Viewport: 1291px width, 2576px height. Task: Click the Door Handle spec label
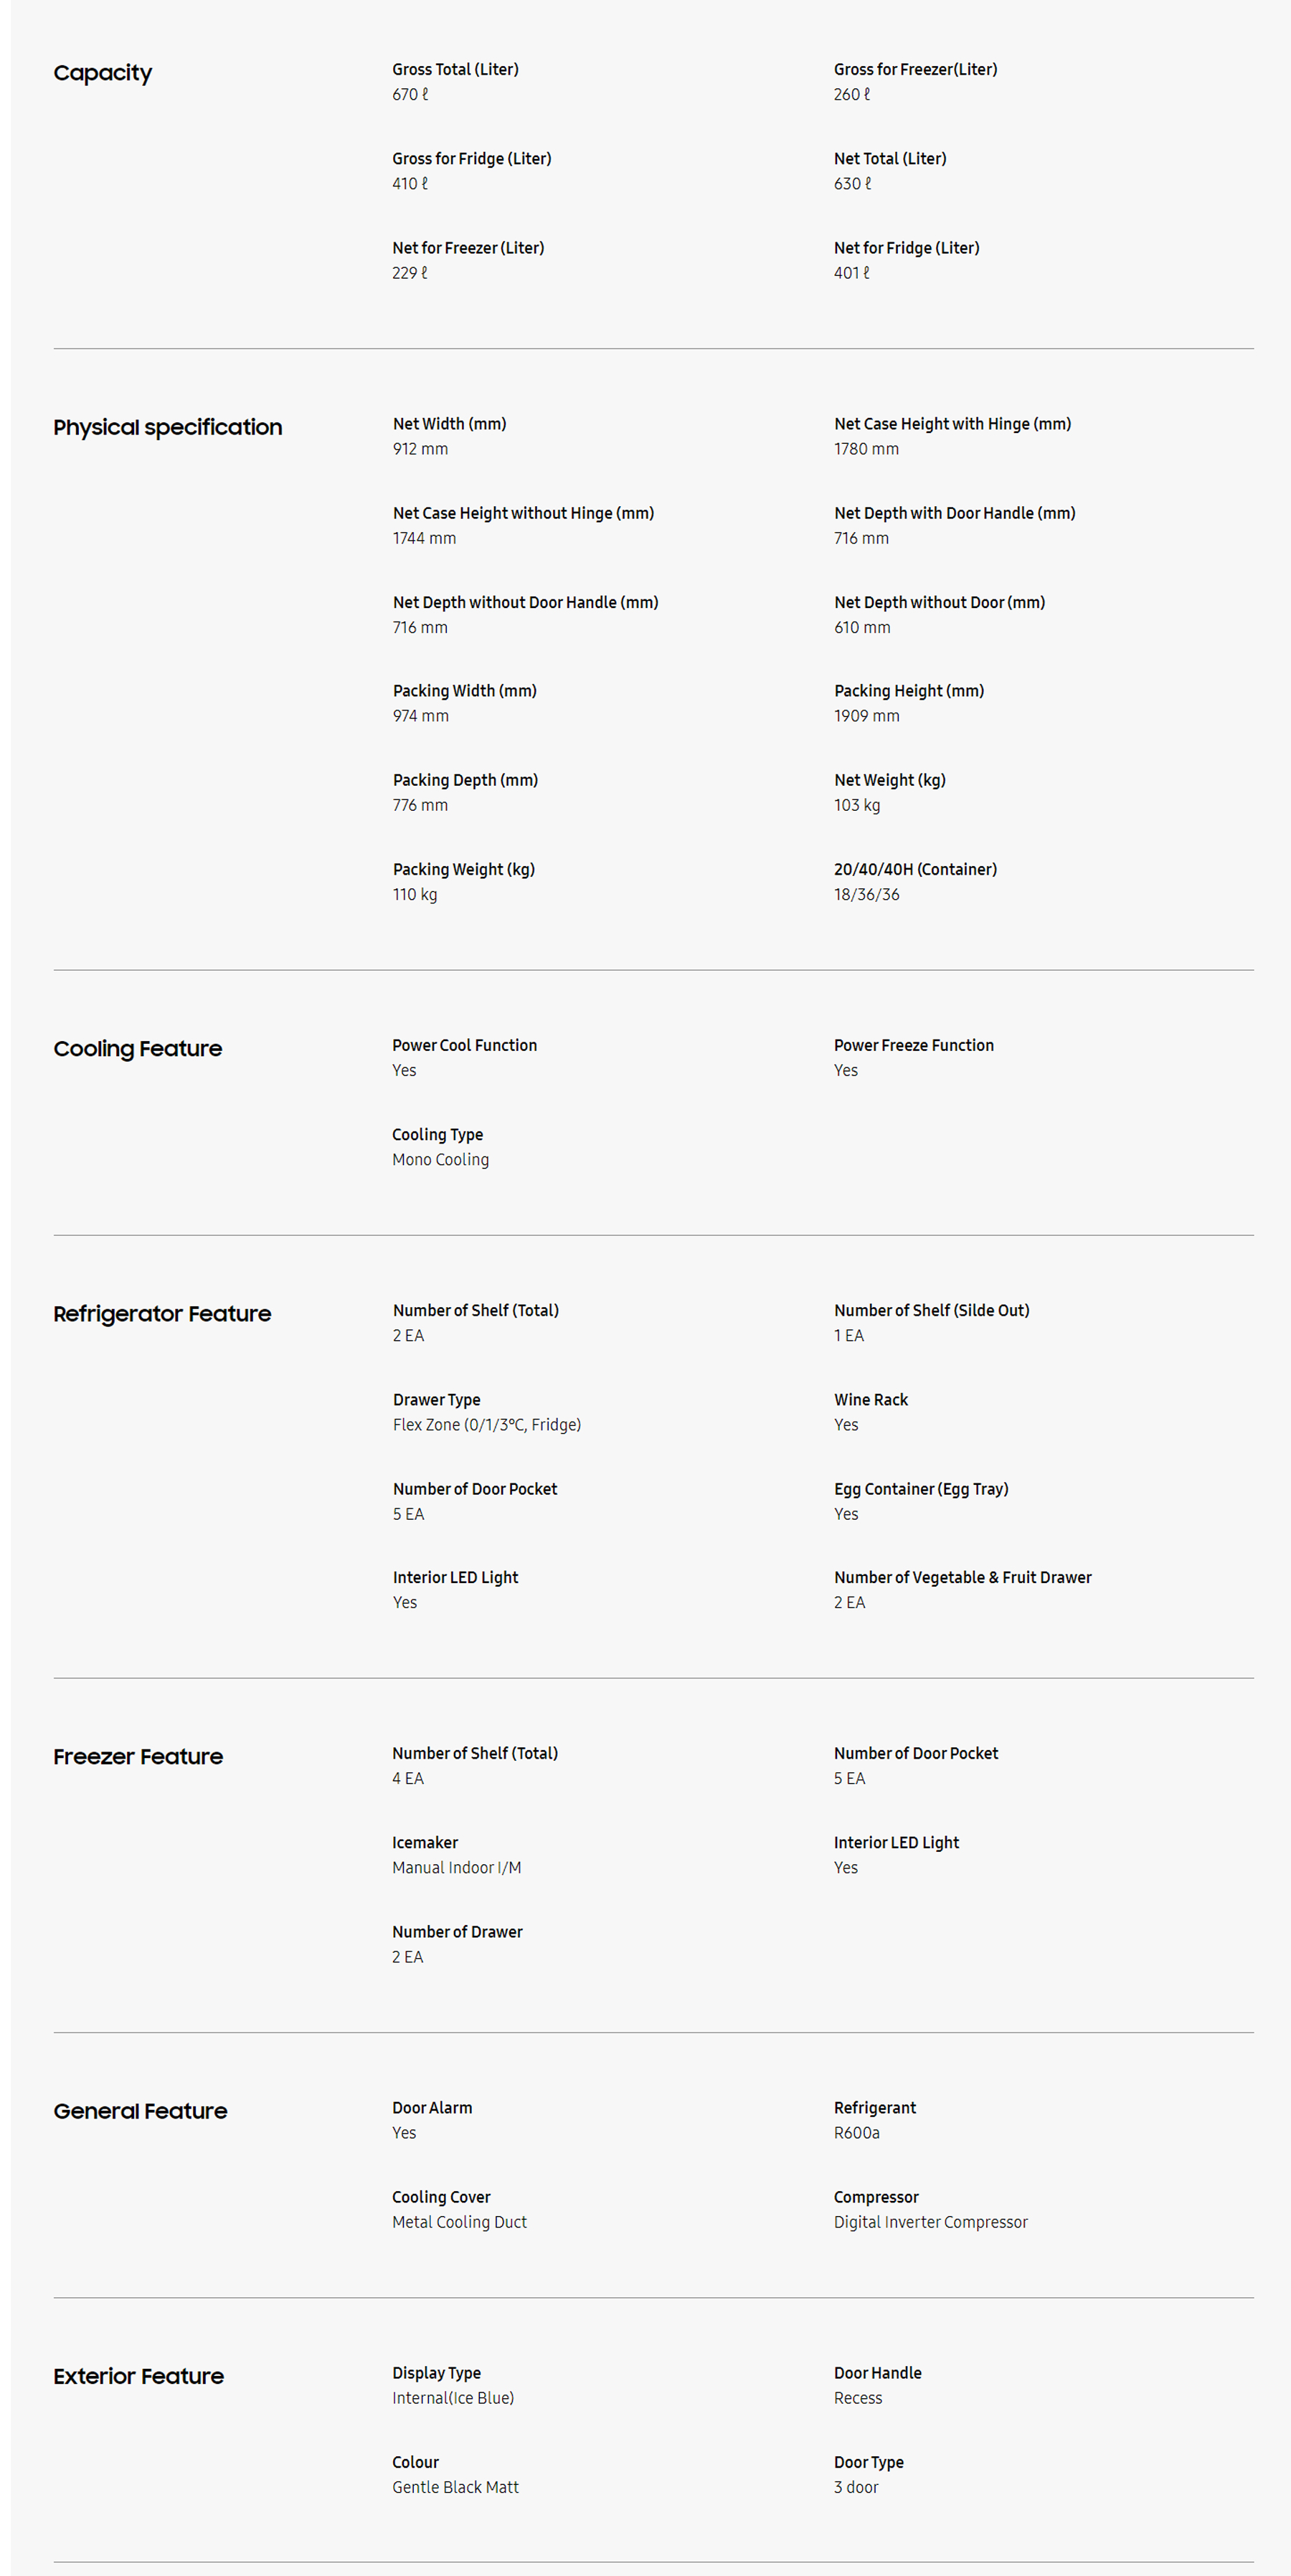coord(877,2372)
